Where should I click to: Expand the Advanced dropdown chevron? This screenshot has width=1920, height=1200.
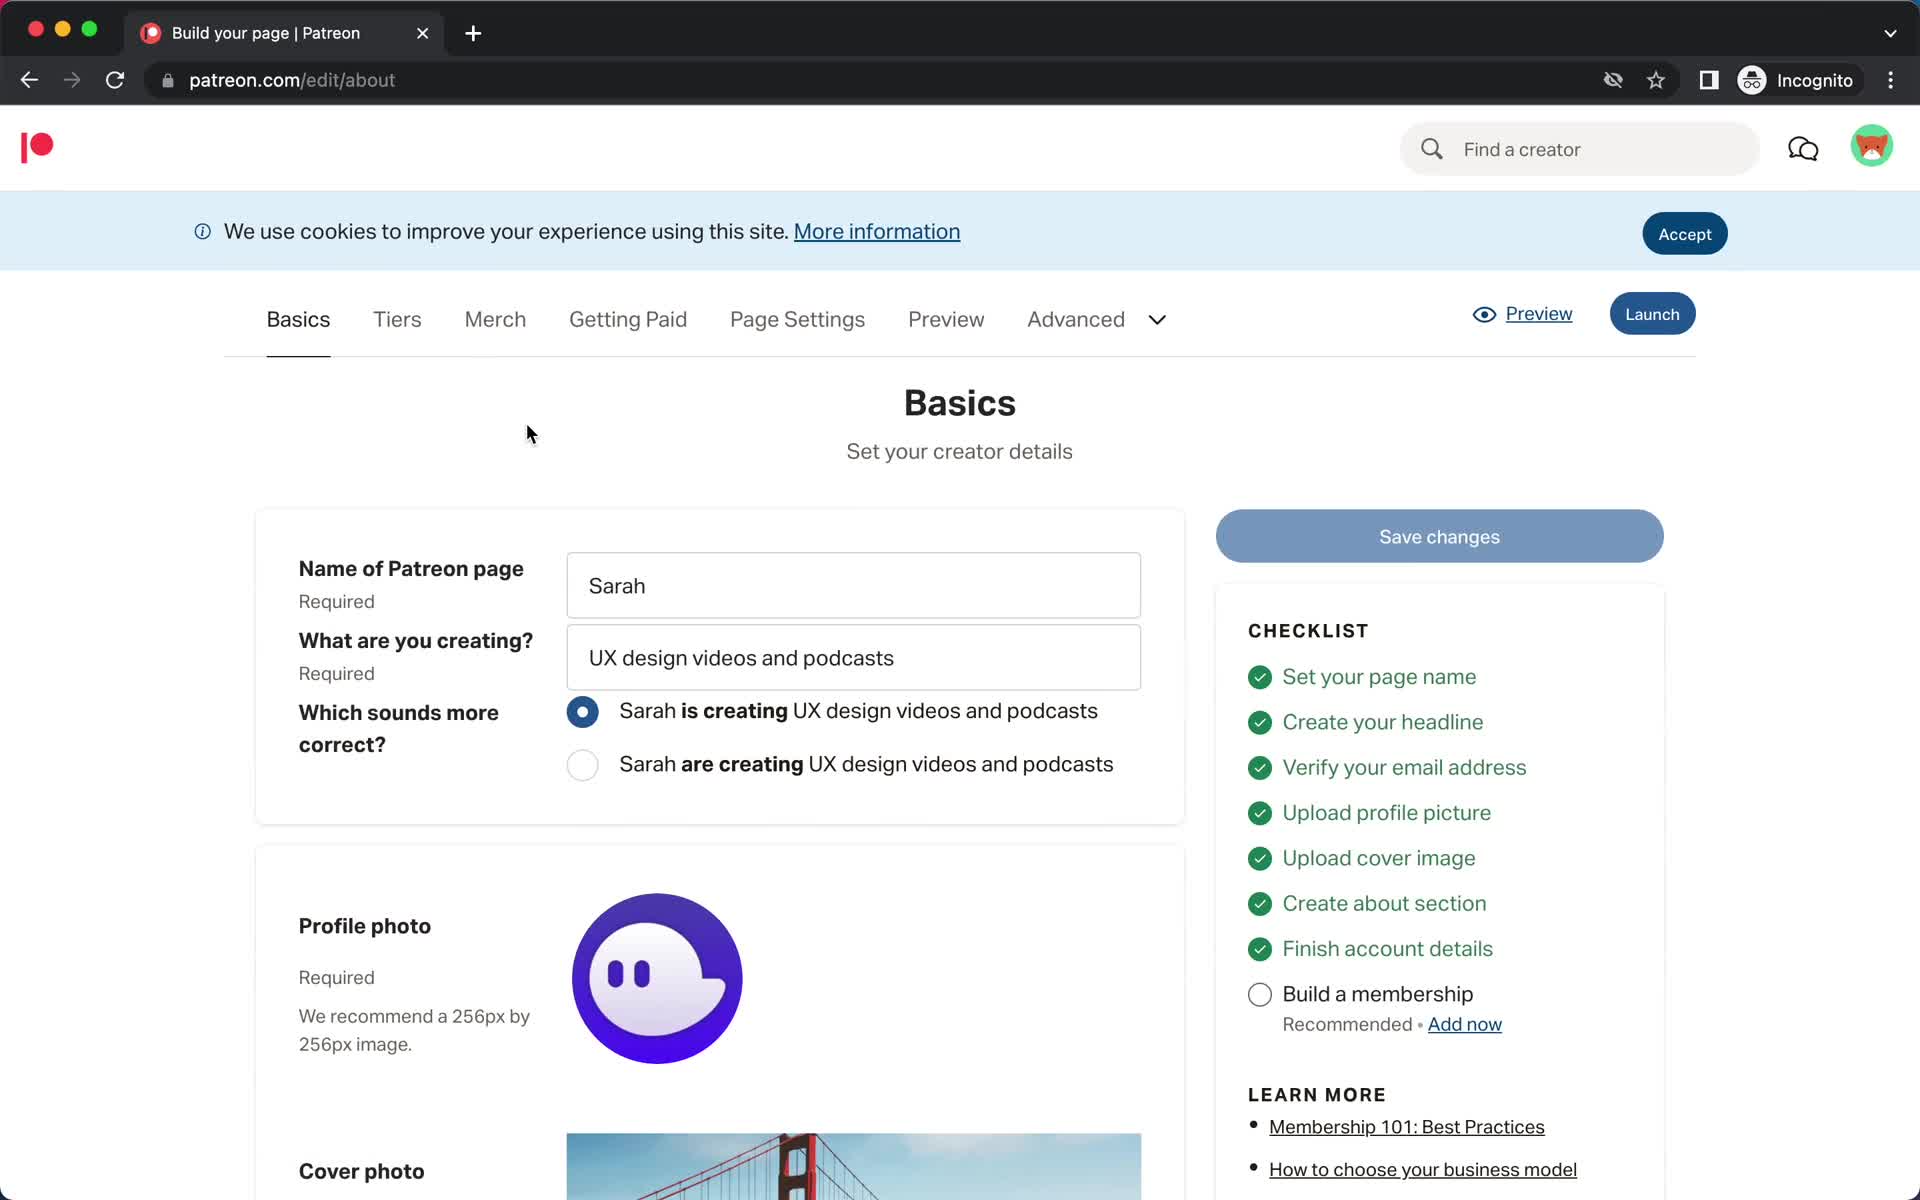(1157, 320)
